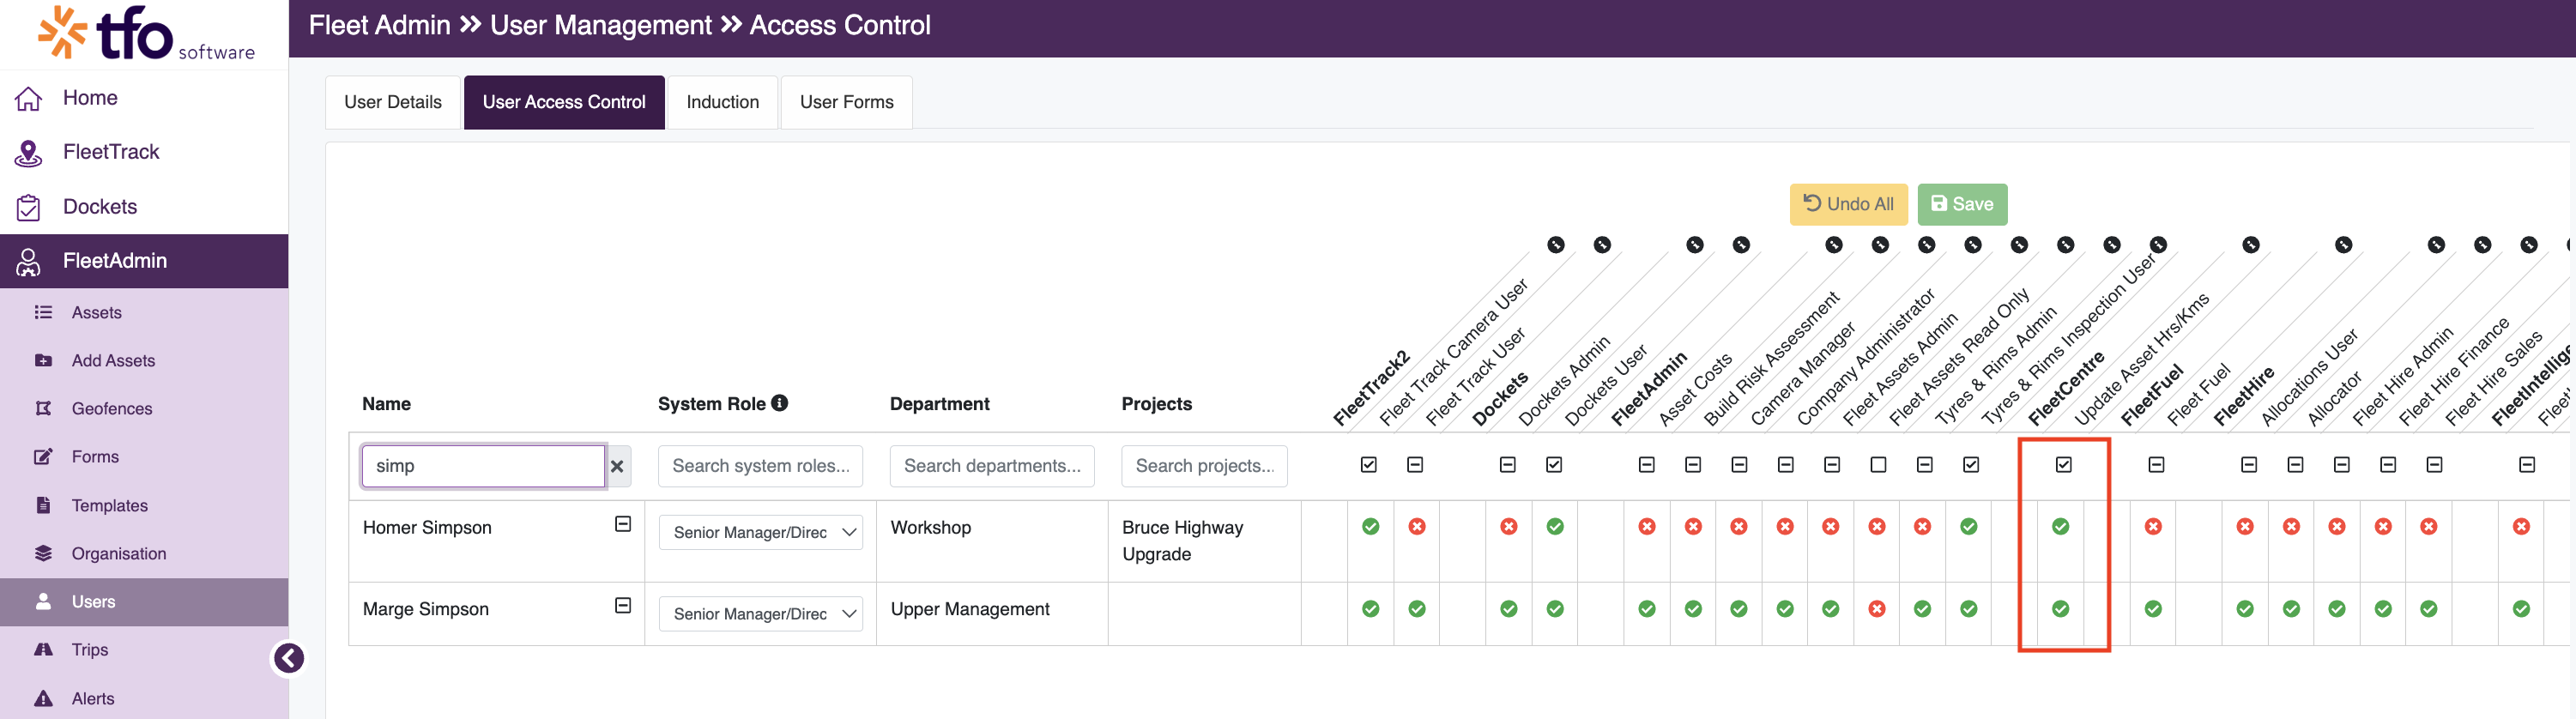Viewport: 2576px width, 719px height.
Task: Open Home from the sidebar icon
Action: pyautogui.click(x=28, y=98)
